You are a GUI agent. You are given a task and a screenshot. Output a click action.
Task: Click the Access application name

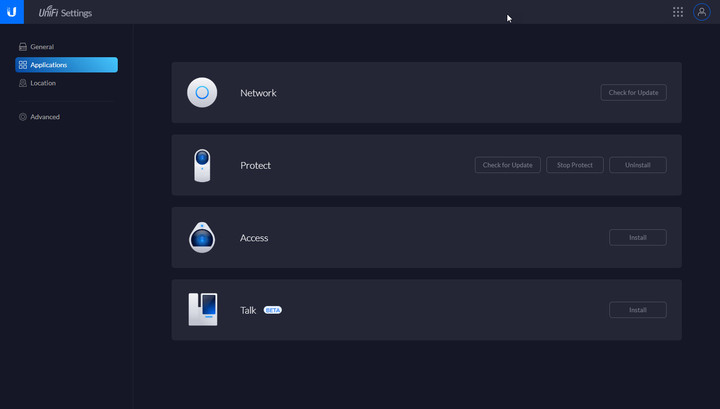tap(254, 238)
